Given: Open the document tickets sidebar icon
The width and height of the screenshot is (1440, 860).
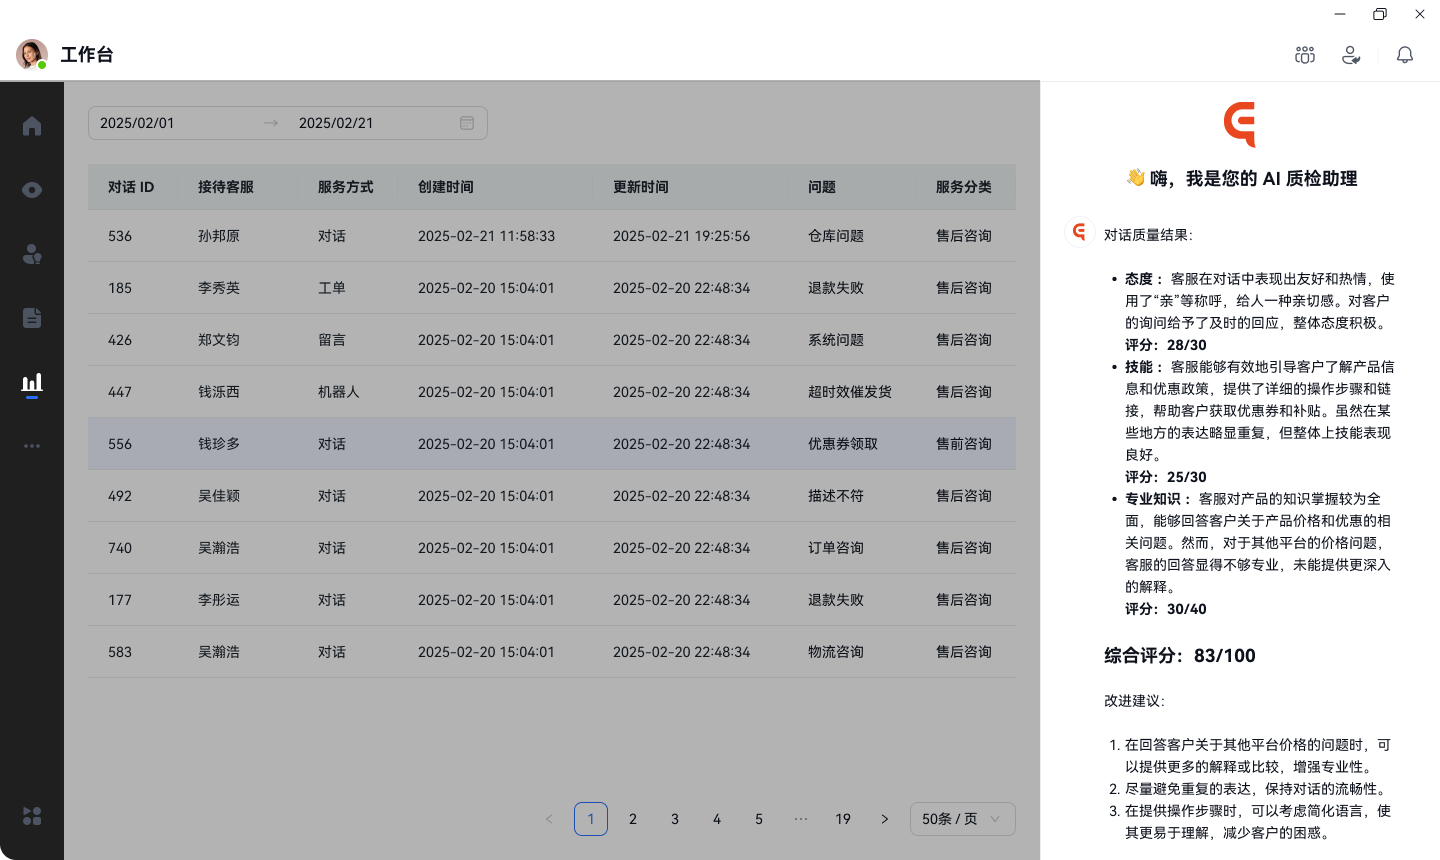Looking at the screenshot, I should point(32,318).
